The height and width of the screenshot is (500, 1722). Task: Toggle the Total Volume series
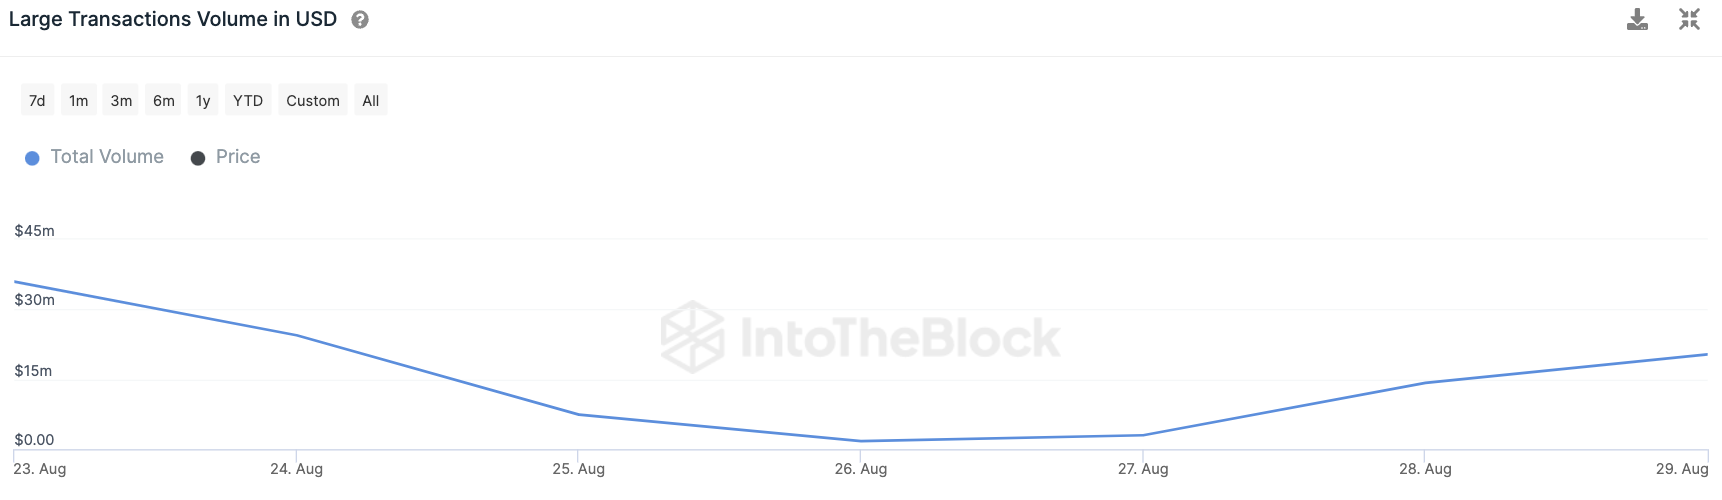coord(107,157)
